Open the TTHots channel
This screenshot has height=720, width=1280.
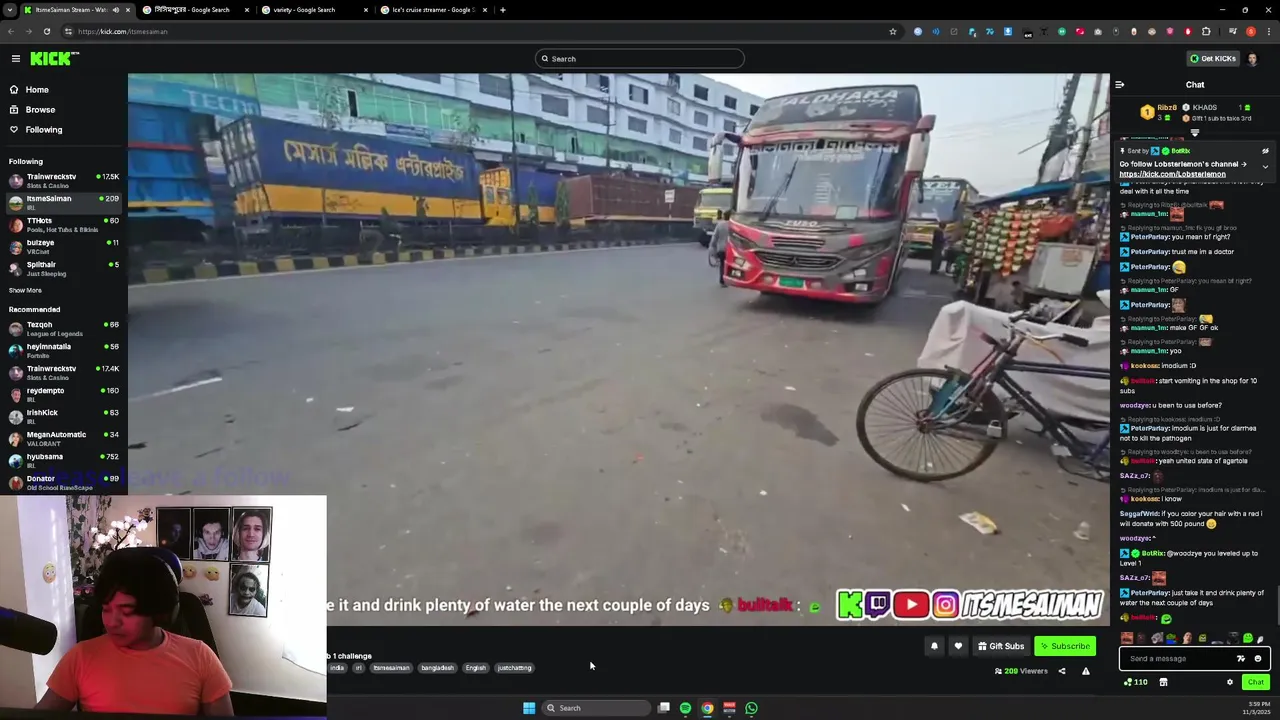tap(64, 225)
